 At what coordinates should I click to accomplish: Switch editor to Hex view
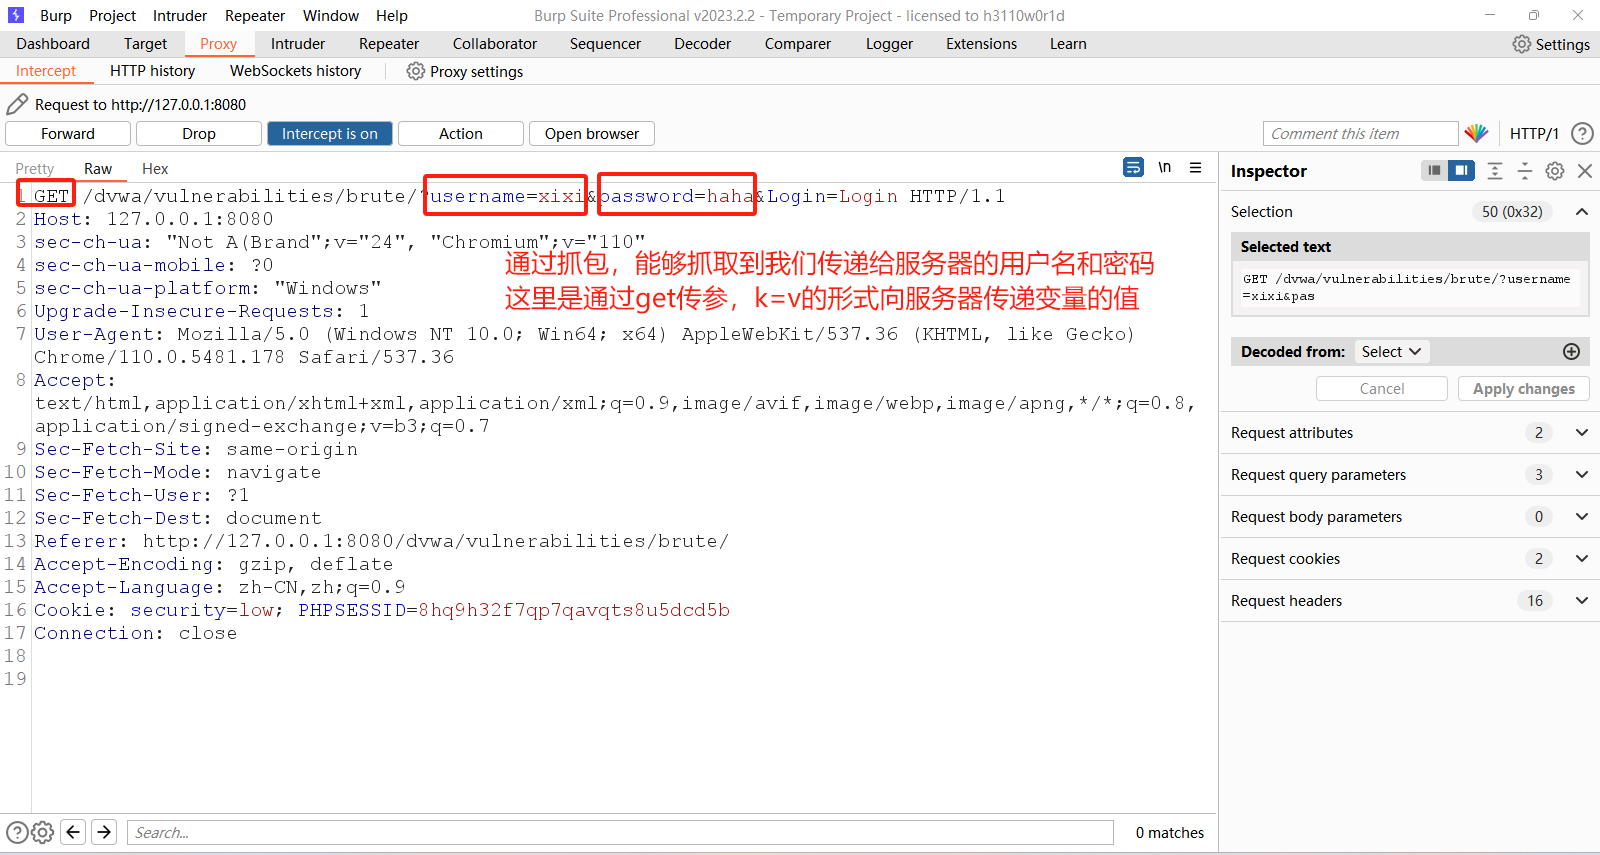pyautogui.click(x=155, y=169)
